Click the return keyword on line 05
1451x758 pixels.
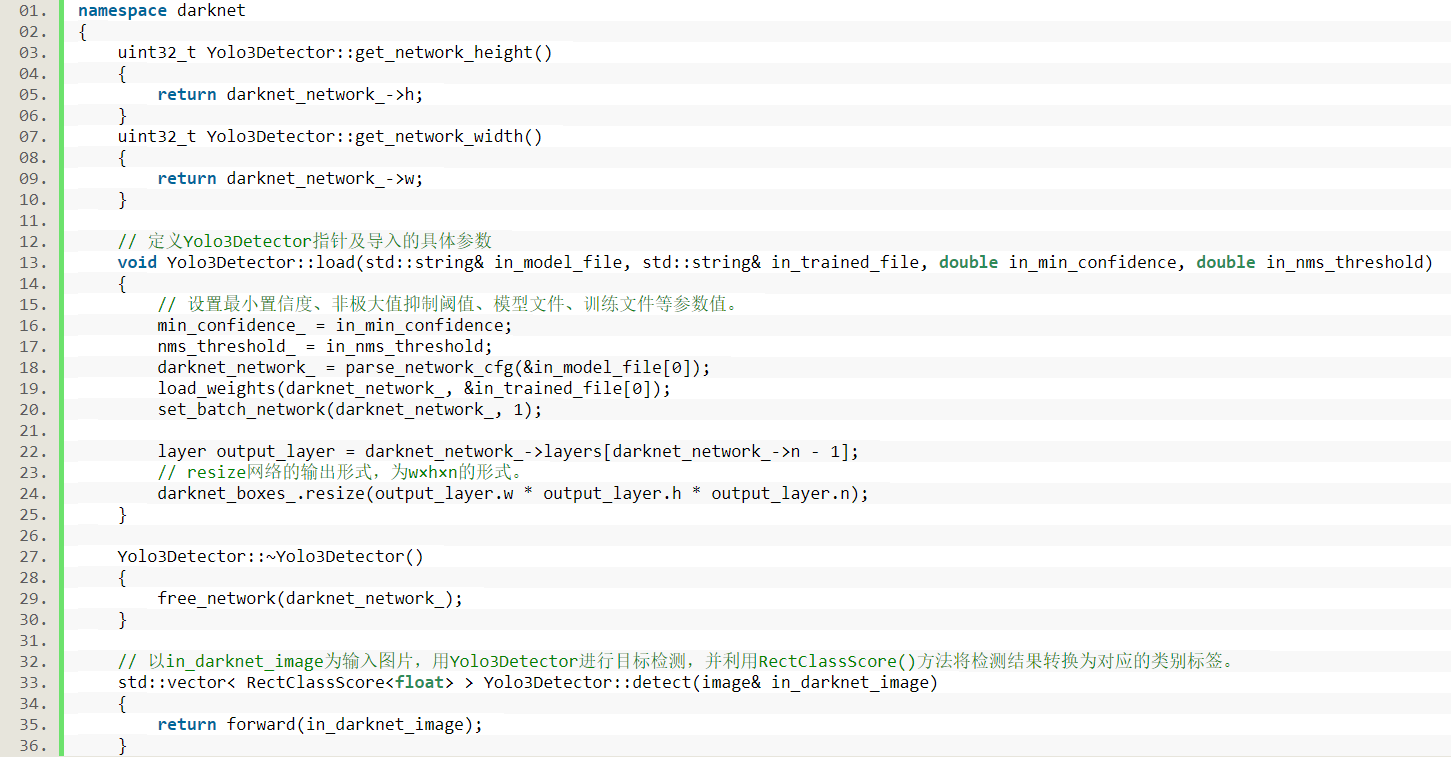pyautogui.click(x=186, y=94)
